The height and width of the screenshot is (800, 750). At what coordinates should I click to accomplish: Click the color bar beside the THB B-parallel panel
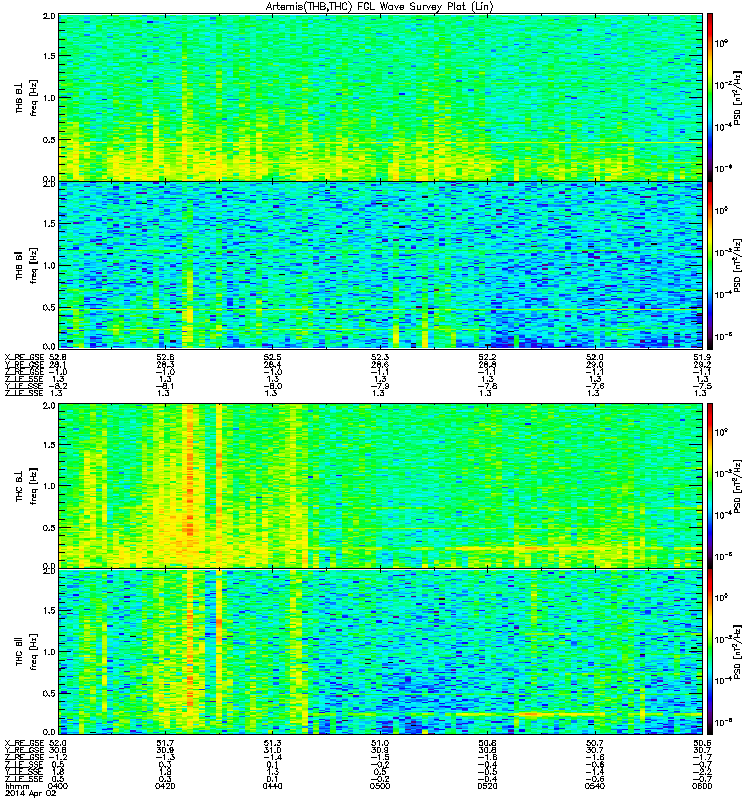pos(710,265)
